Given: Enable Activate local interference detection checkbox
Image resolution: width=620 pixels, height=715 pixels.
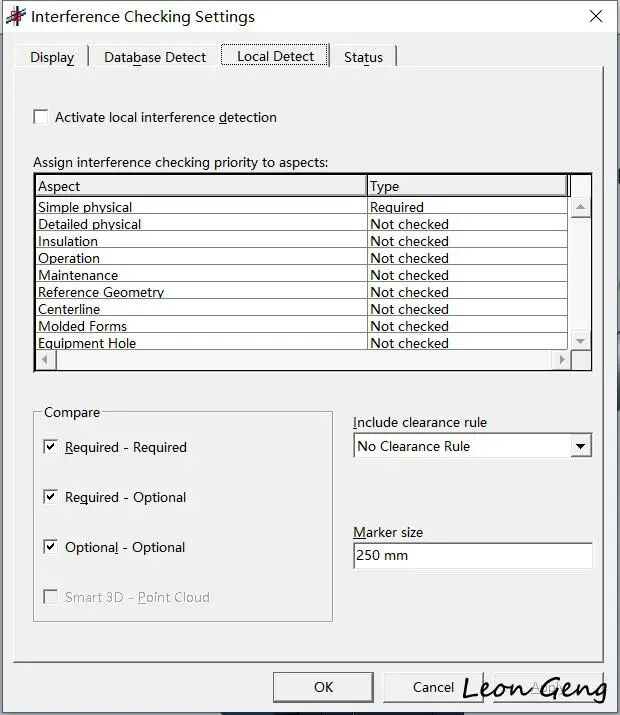Looking at the screenshot, I should point(41,117).
